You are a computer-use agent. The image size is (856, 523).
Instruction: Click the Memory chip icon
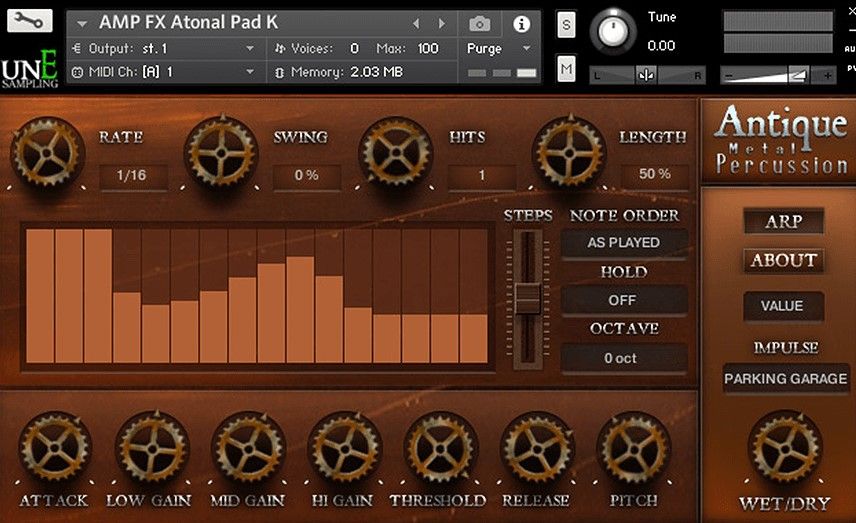pyautogui.click(x=279, y=72)
